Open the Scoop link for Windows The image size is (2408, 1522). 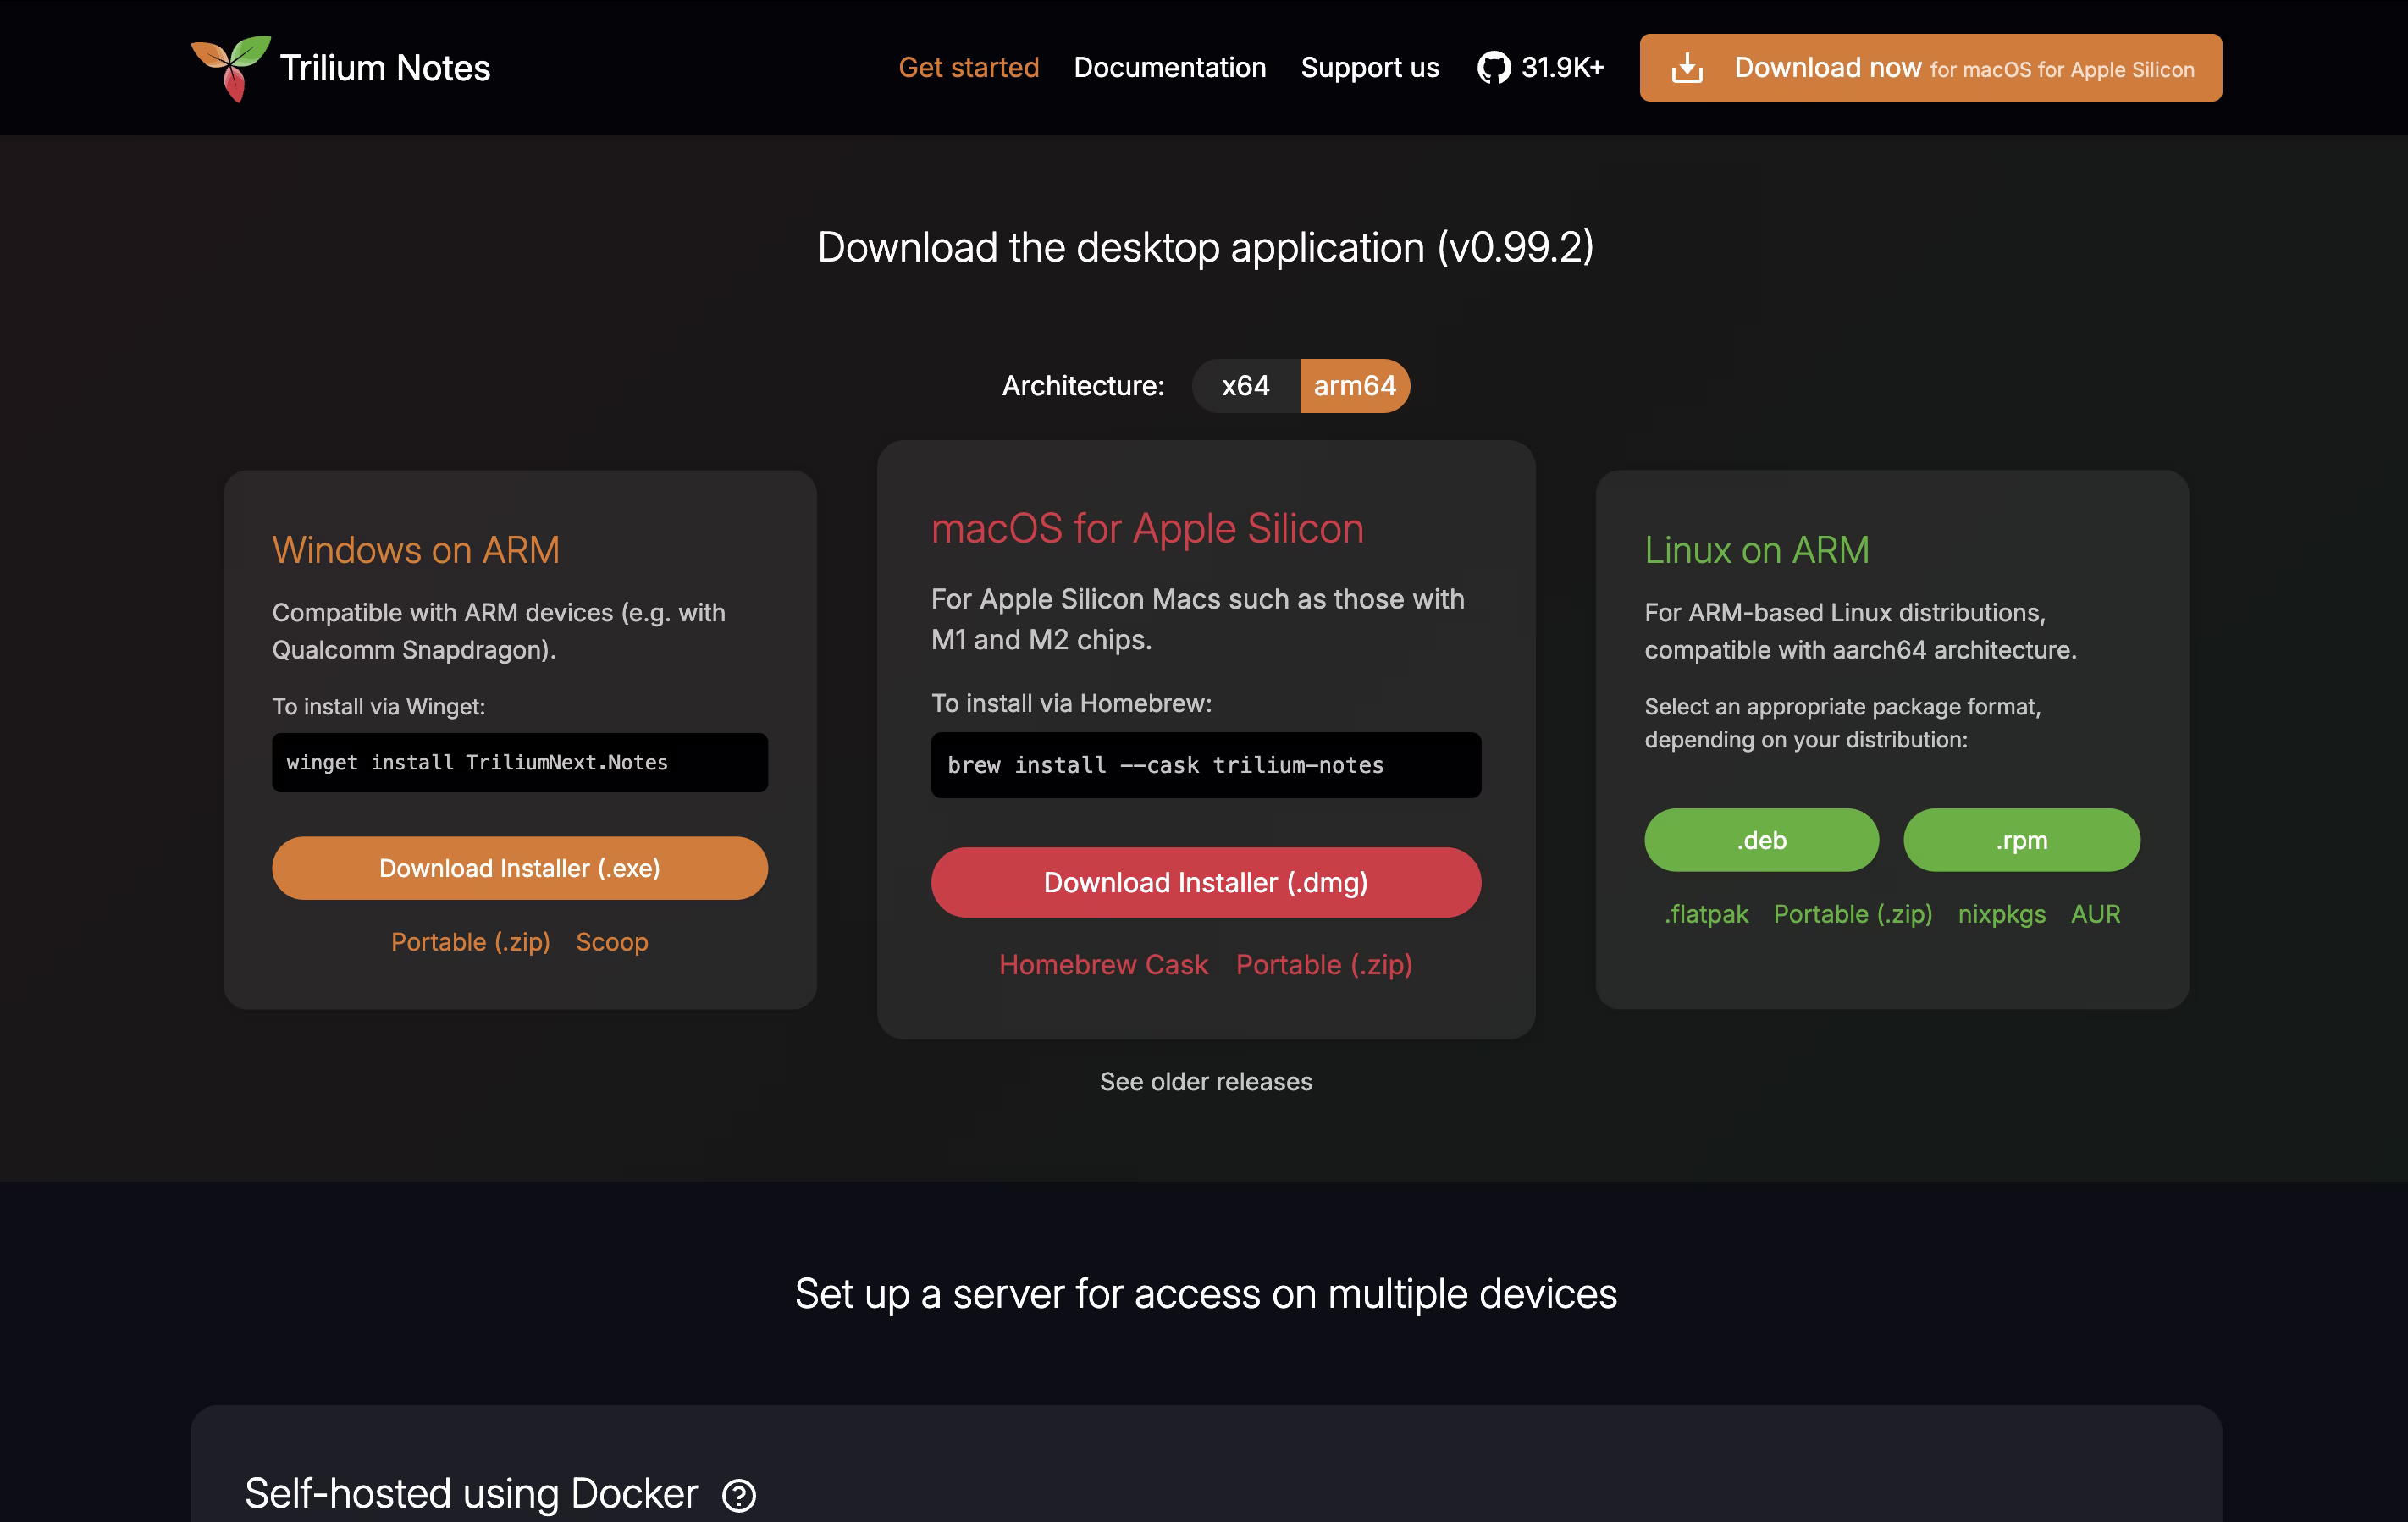(x=611, y=942)
